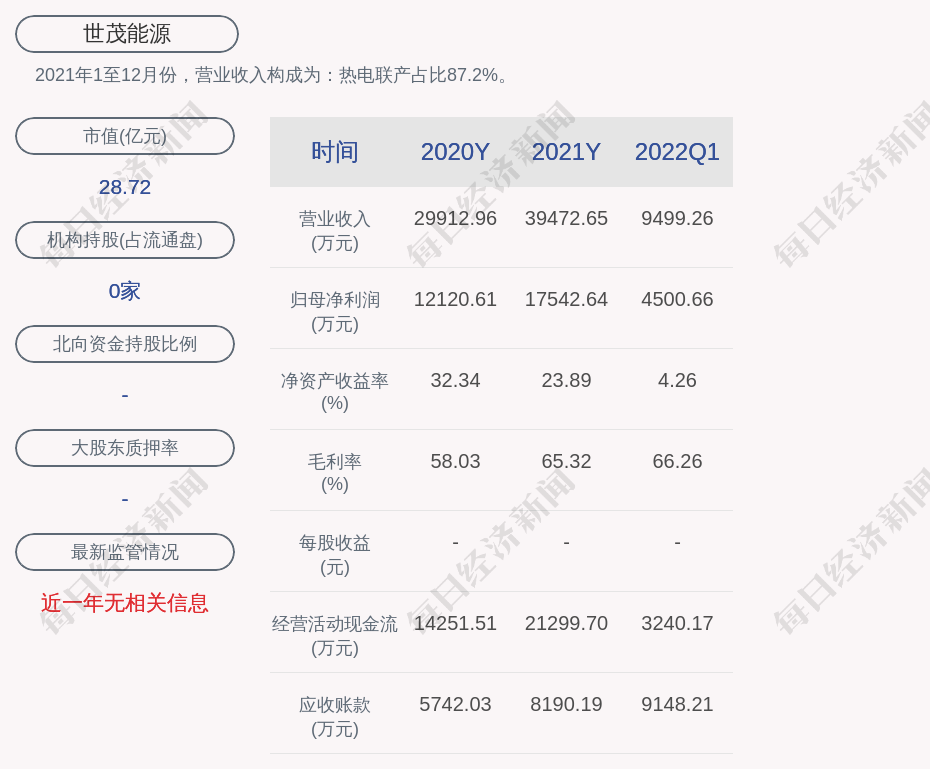
Task: Click the 净资产收益率(%) row label
Action: pyautogui.click(x=334, y=392)
